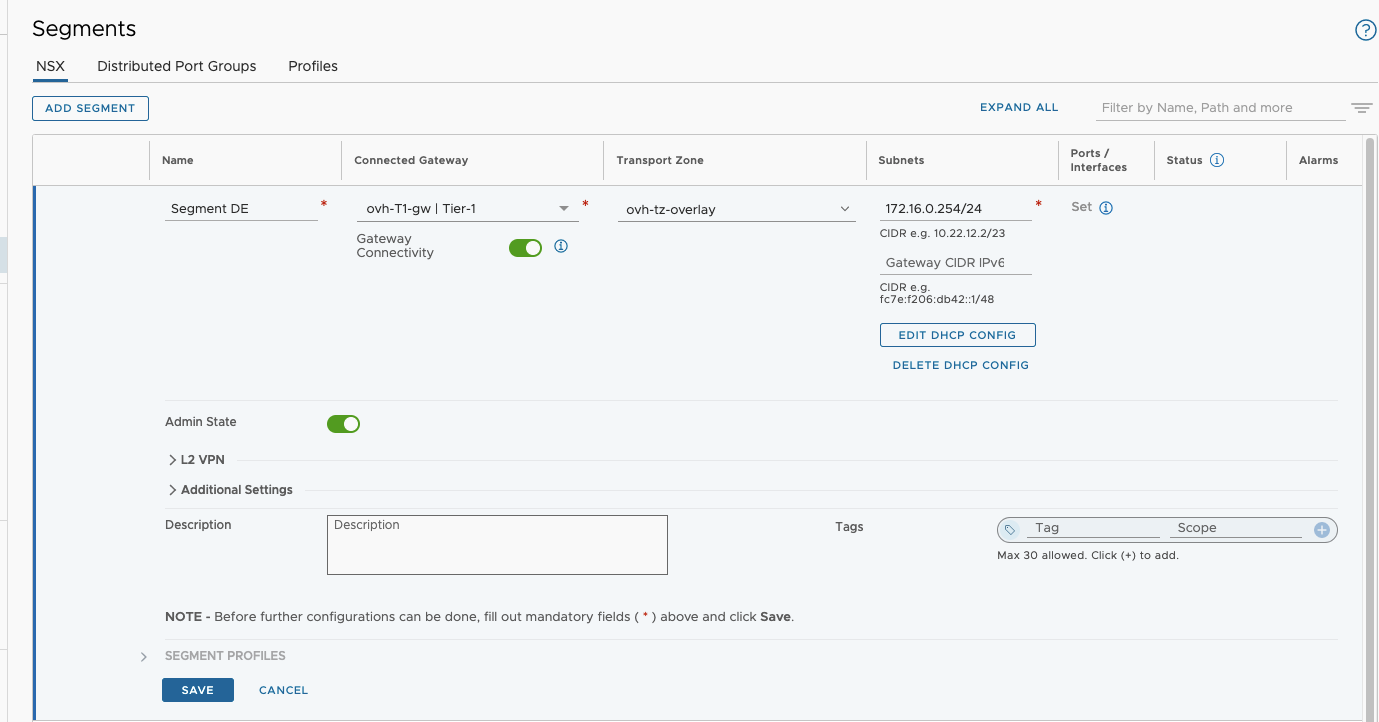Click the plus icon to add tag
The height and width of the screenshot is (722, 1379).
(1322, 530)
